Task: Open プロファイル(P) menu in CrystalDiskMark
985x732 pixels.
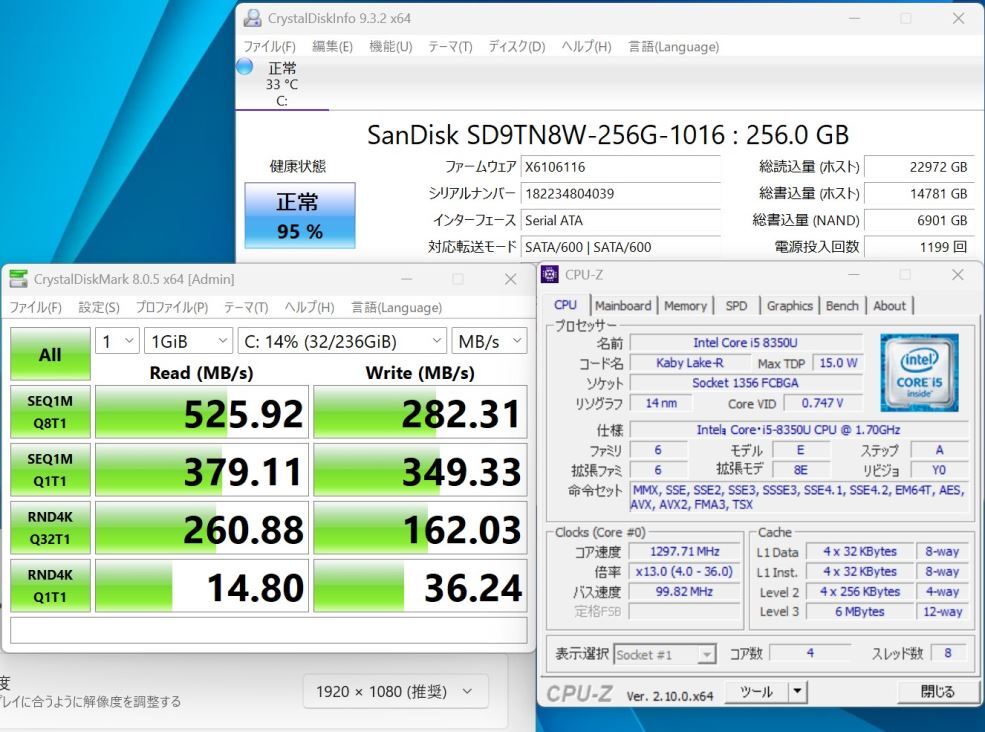Action: coord(171,307)
